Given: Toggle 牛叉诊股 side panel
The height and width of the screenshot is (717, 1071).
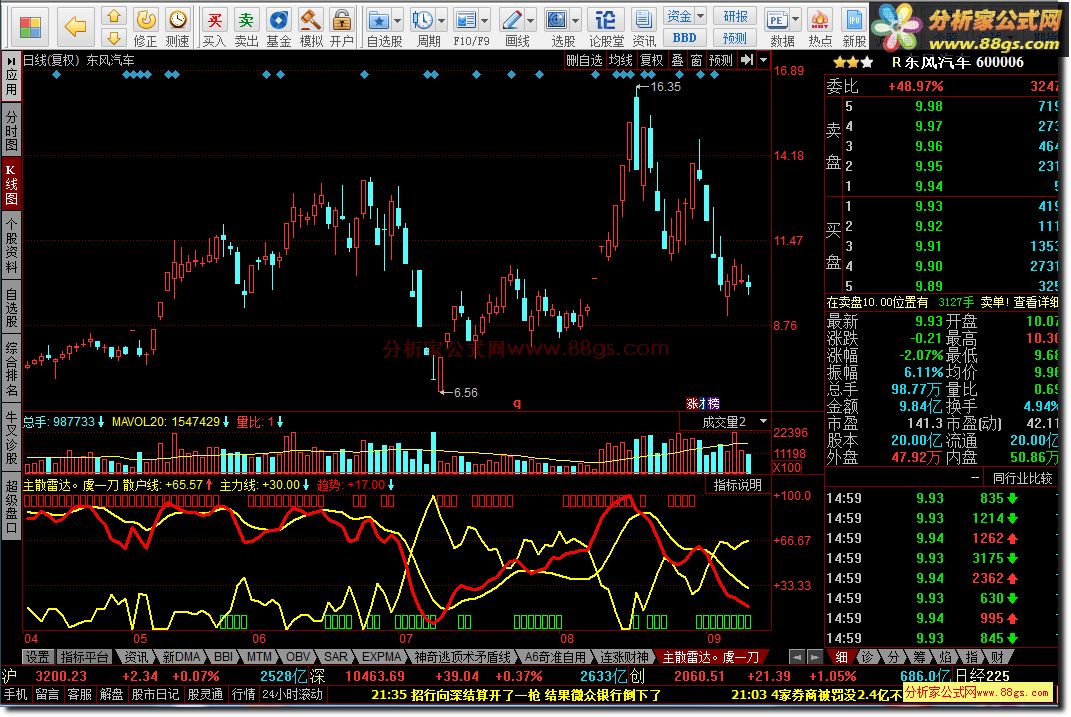Looking at the screenshot, I should pyautogui.click(x=11, y=438).
